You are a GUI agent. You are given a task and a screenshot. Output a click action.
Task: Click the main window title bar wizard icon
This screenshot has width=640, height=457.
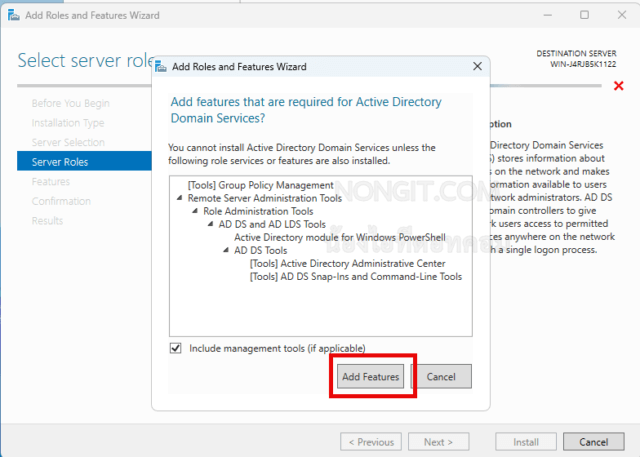(13, 16)
